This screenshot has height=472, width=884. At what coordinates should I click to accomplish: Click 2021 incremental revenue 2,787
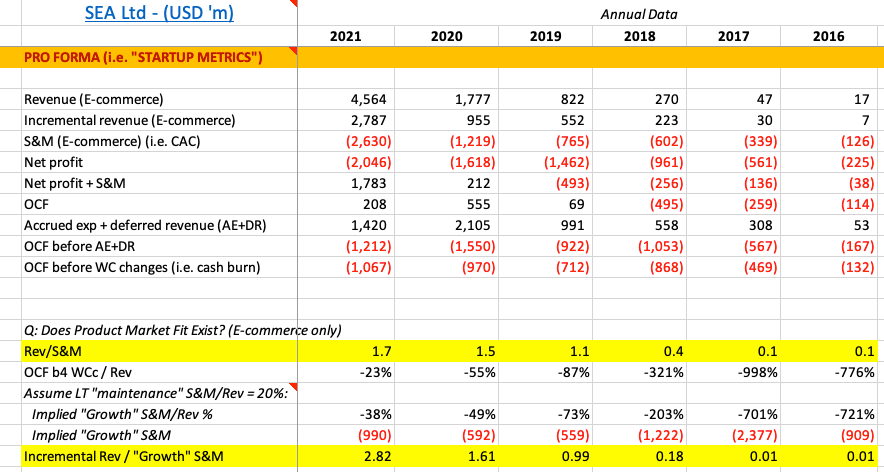[x=368, y=121]
